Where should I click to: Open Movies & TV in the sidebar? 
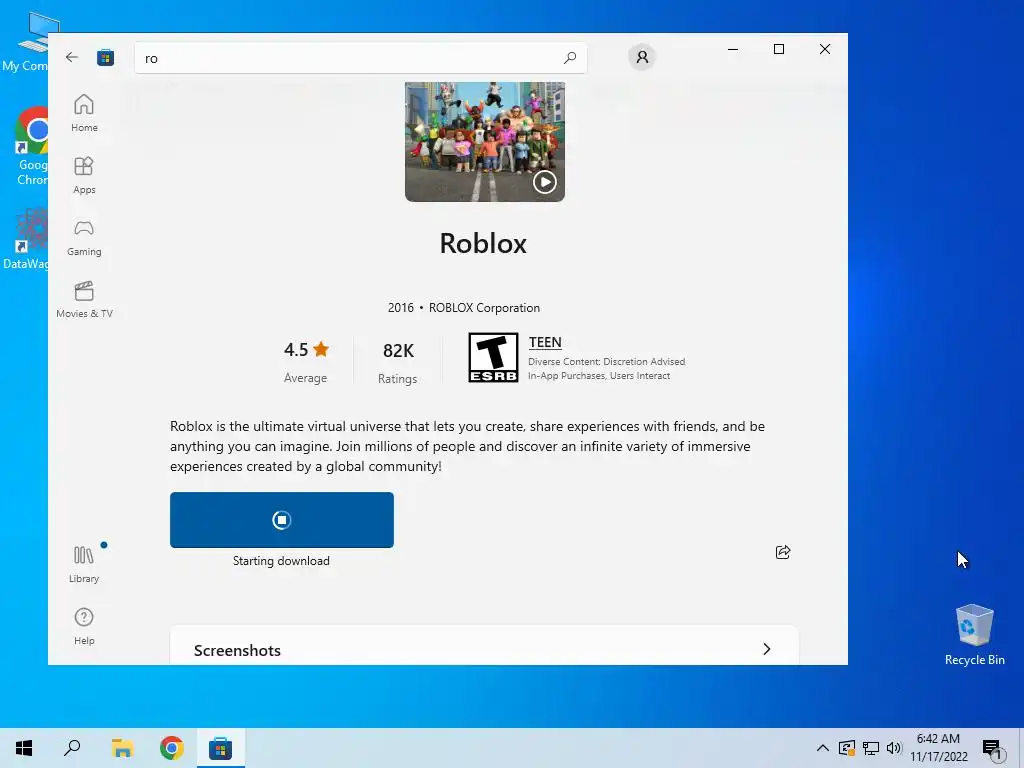[84, 299]
